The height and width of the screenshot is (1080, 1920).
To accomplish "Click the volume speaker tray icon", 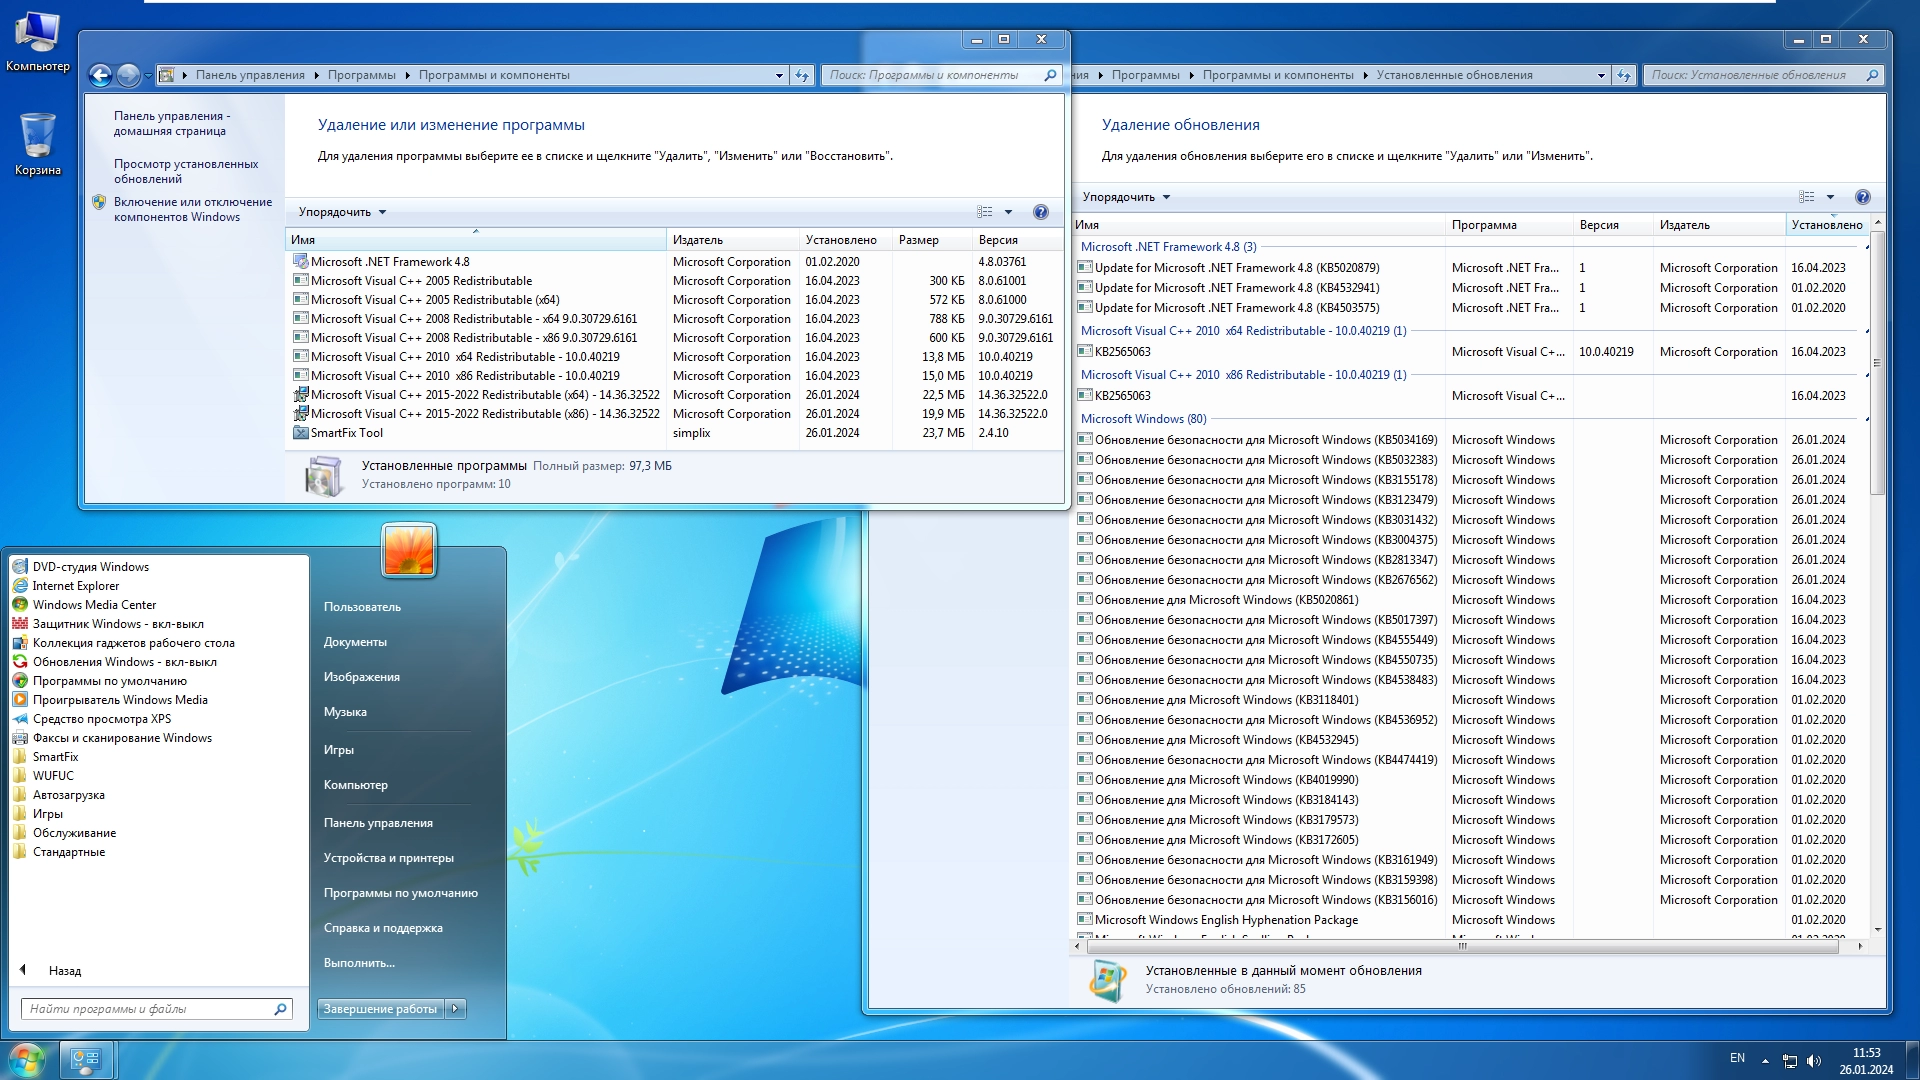I will tap(1814, 1060).
